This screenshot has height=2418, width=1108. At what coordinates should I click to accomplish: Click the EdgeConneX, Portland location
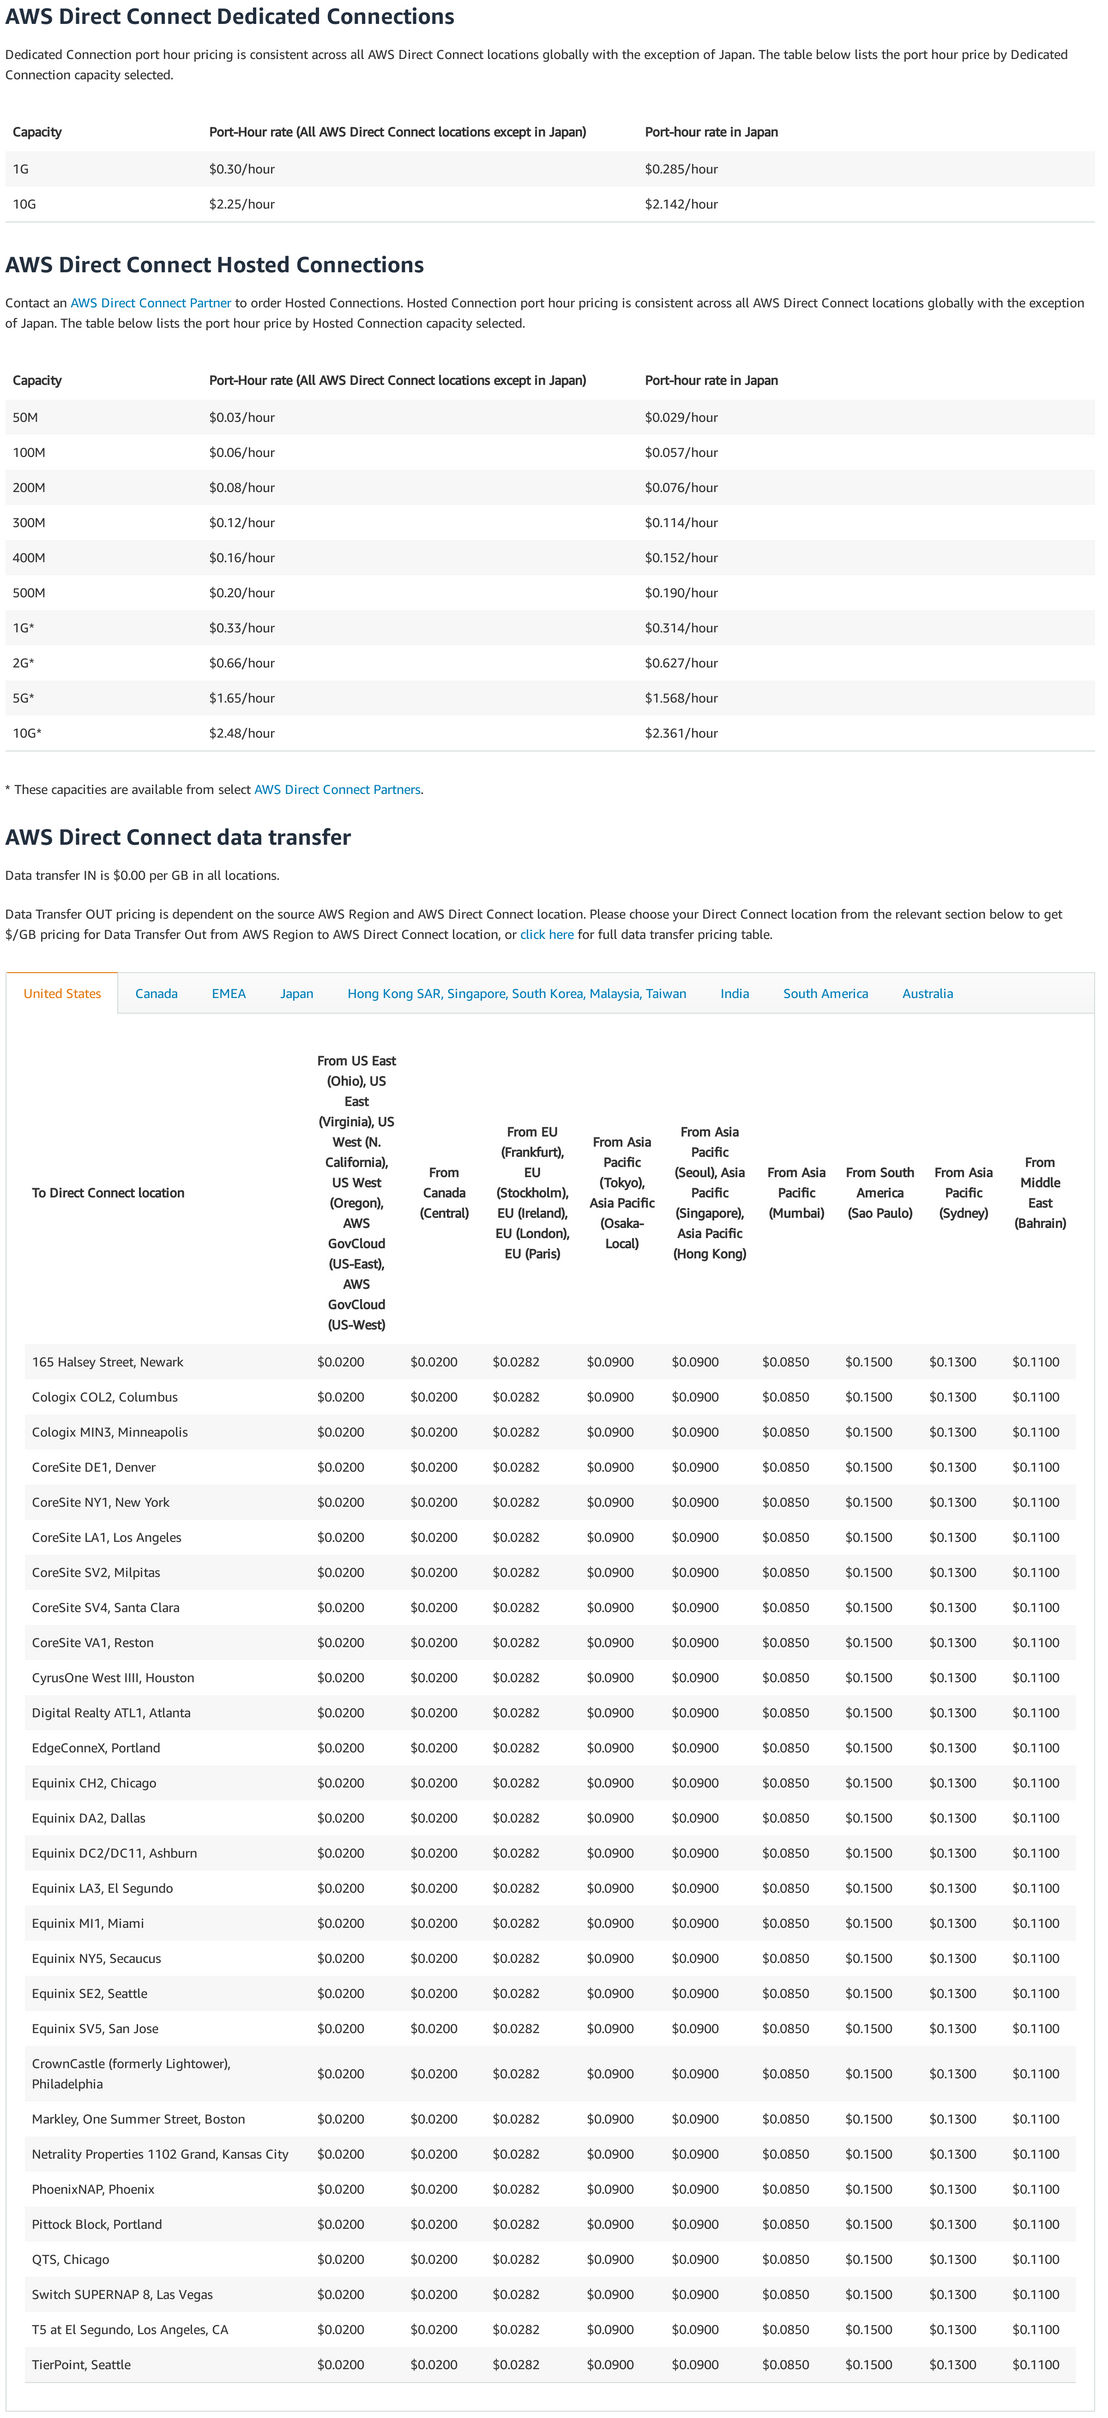96,1746
